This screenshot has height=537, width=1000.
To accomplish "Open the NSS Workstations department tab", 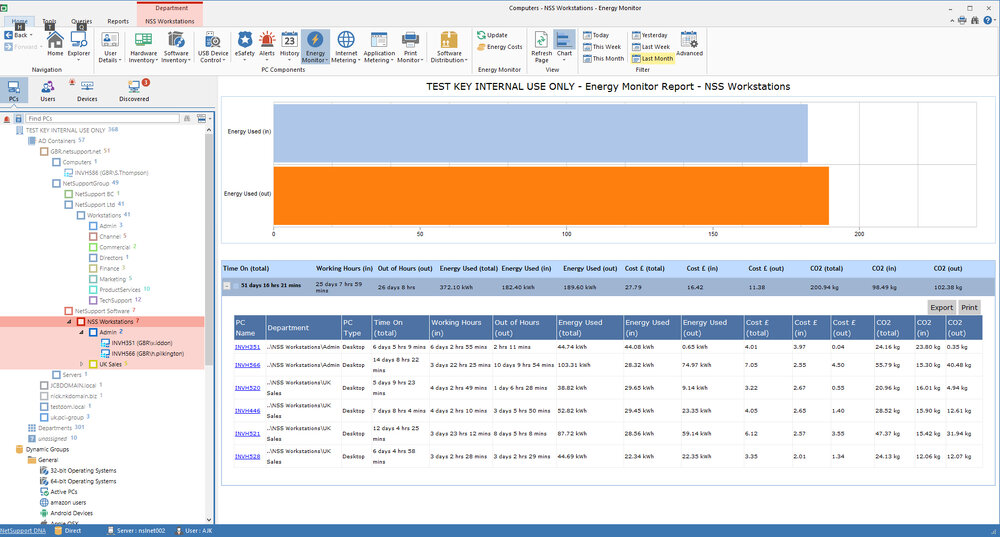I will (x=170, y=21).
